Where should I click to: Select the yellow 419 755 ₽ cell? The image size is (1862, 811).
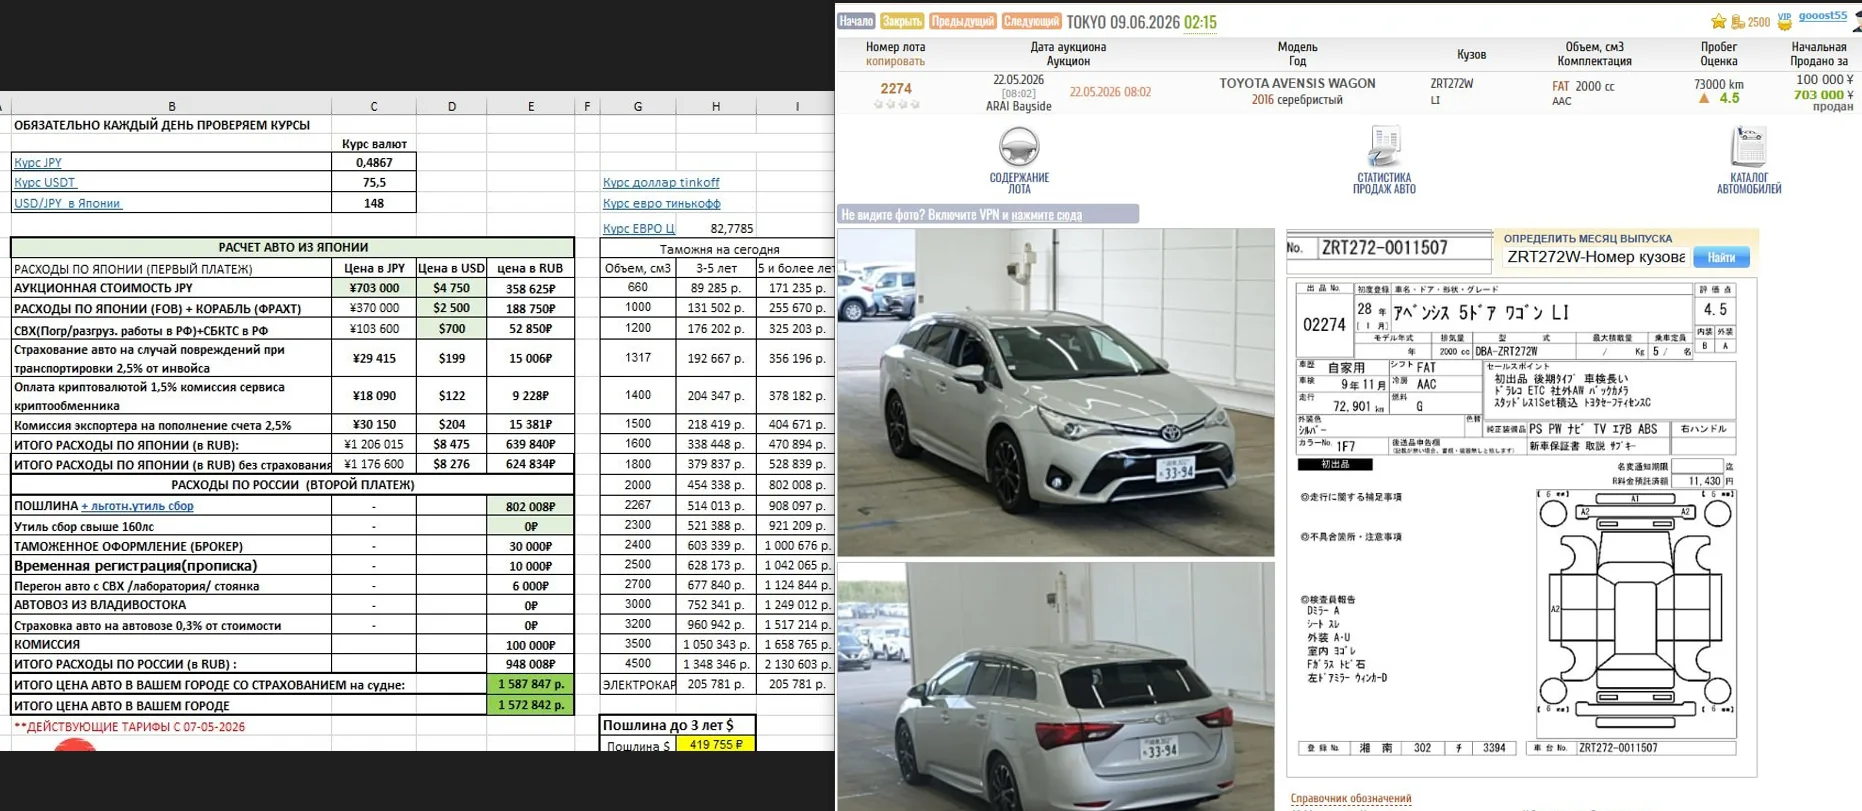[716, 744]
